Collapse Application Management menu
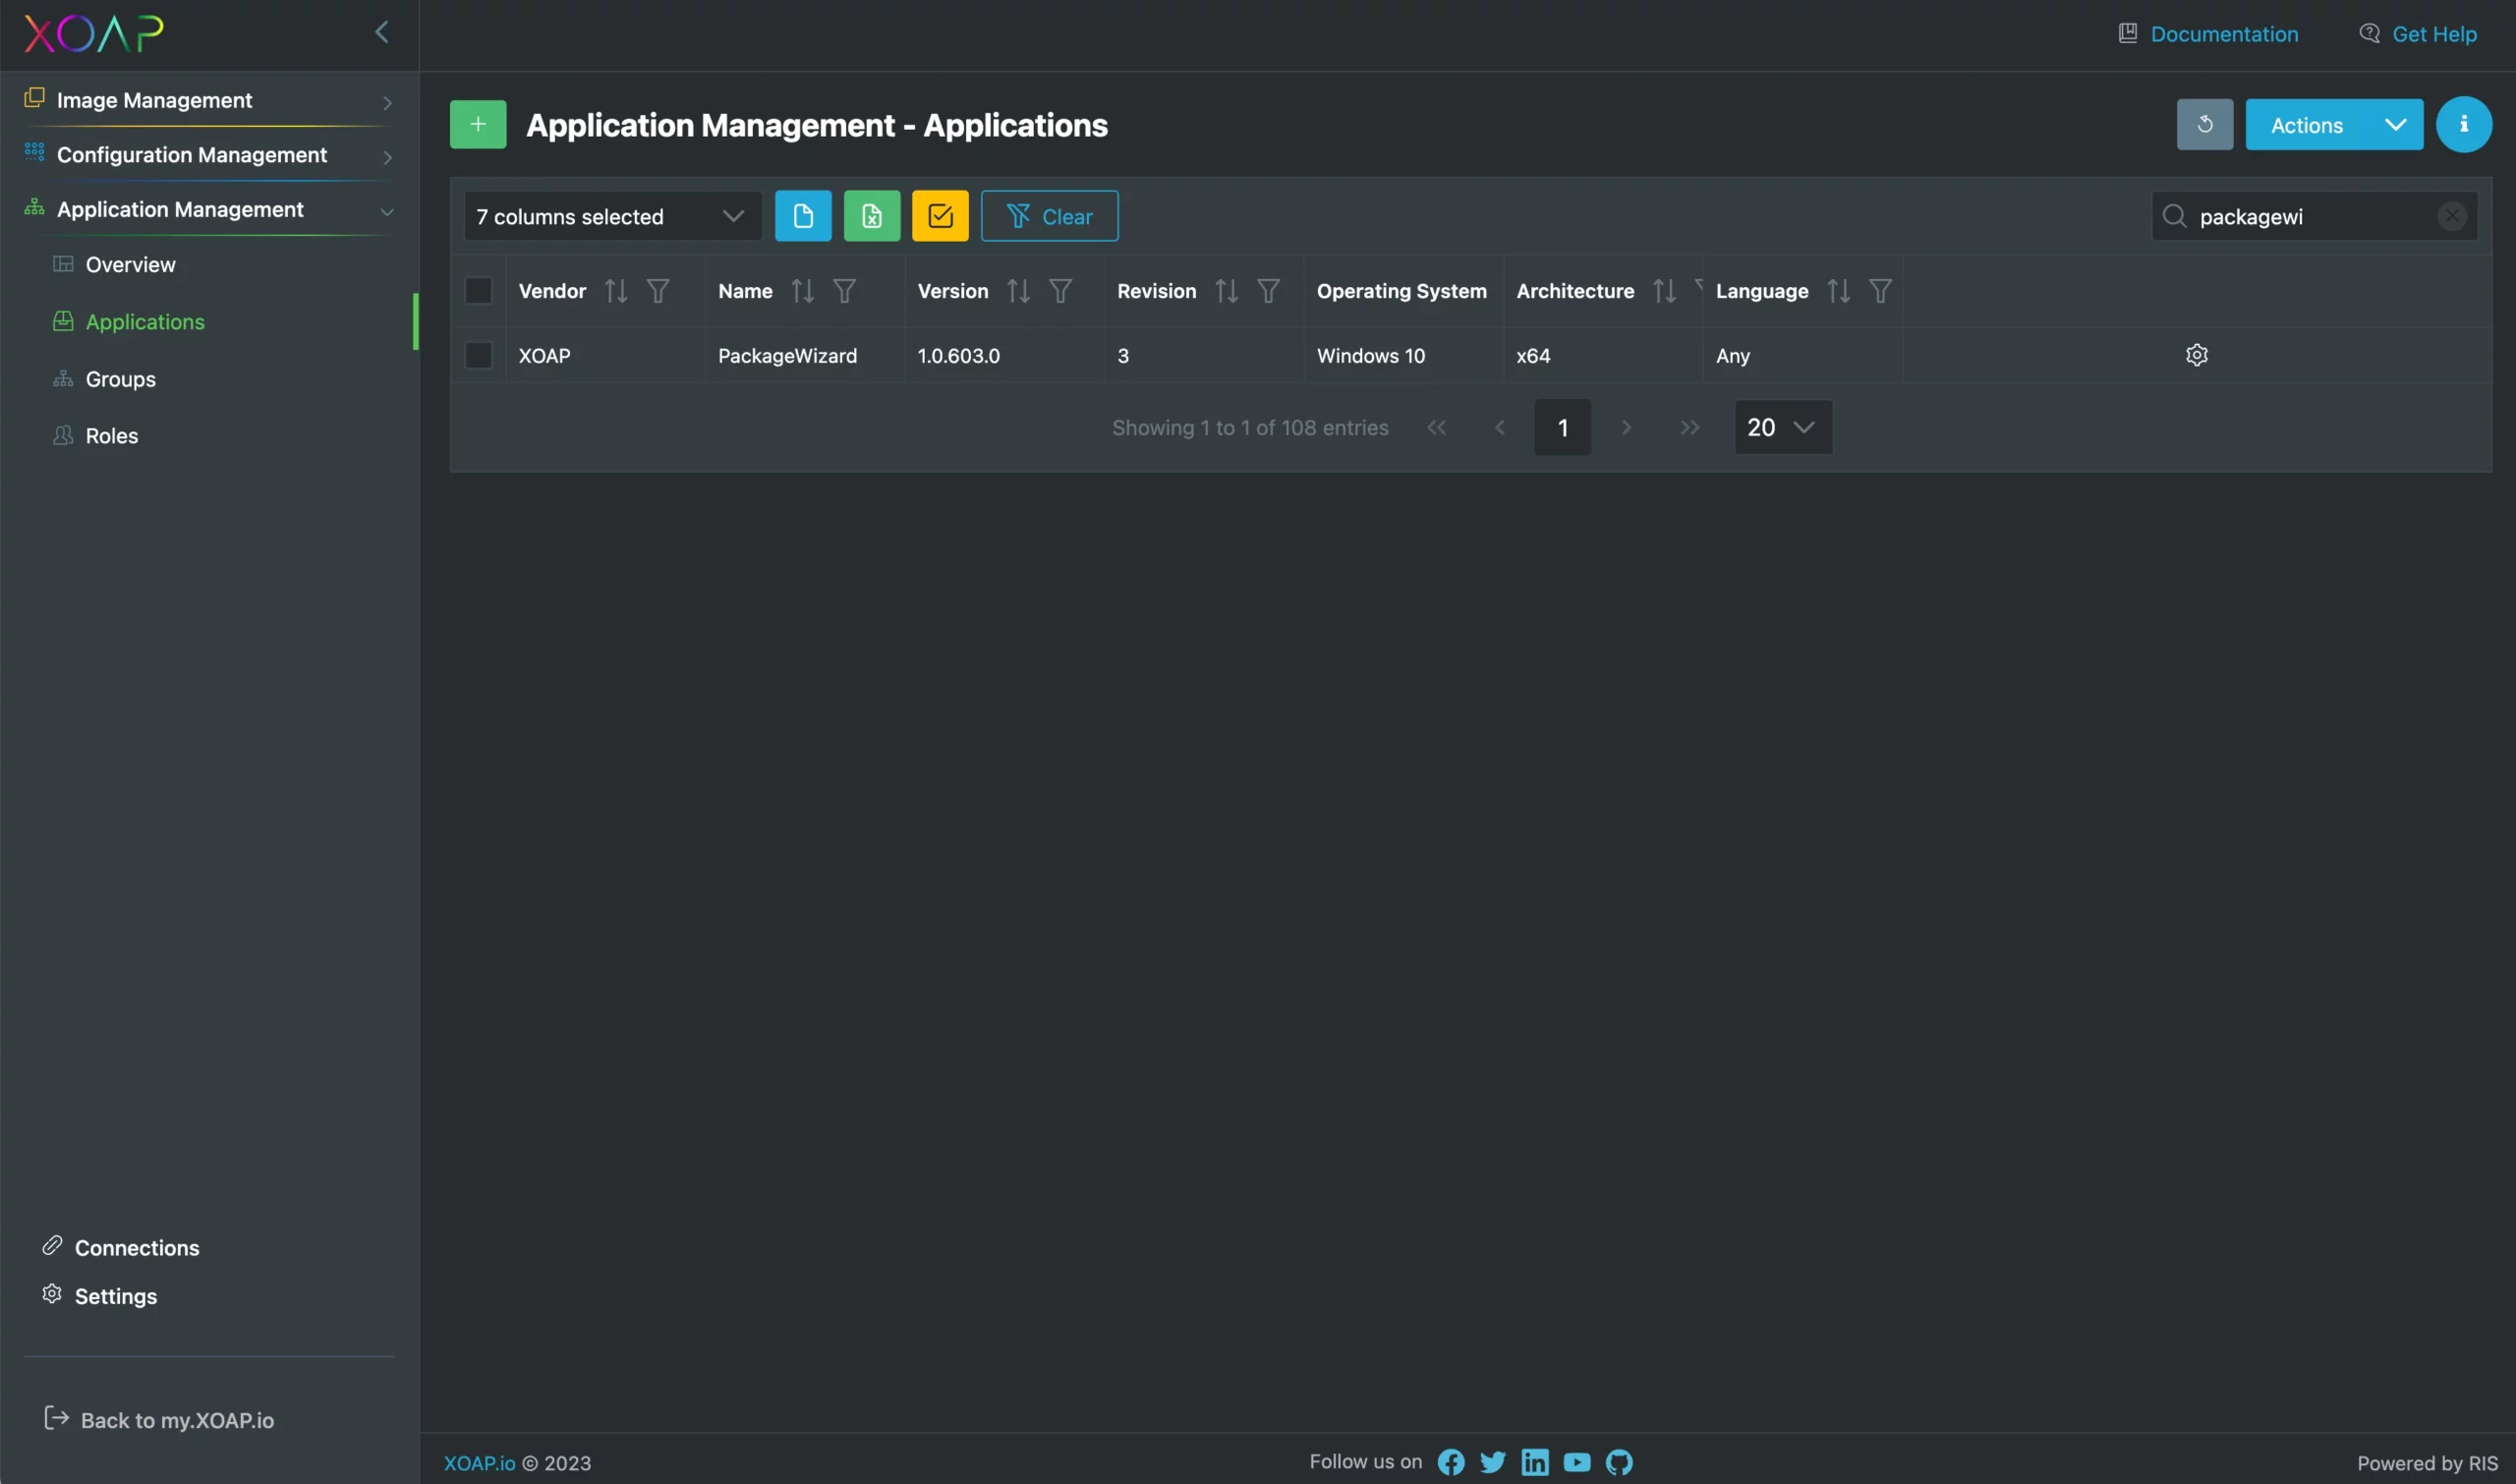 (x=209, y=209)
